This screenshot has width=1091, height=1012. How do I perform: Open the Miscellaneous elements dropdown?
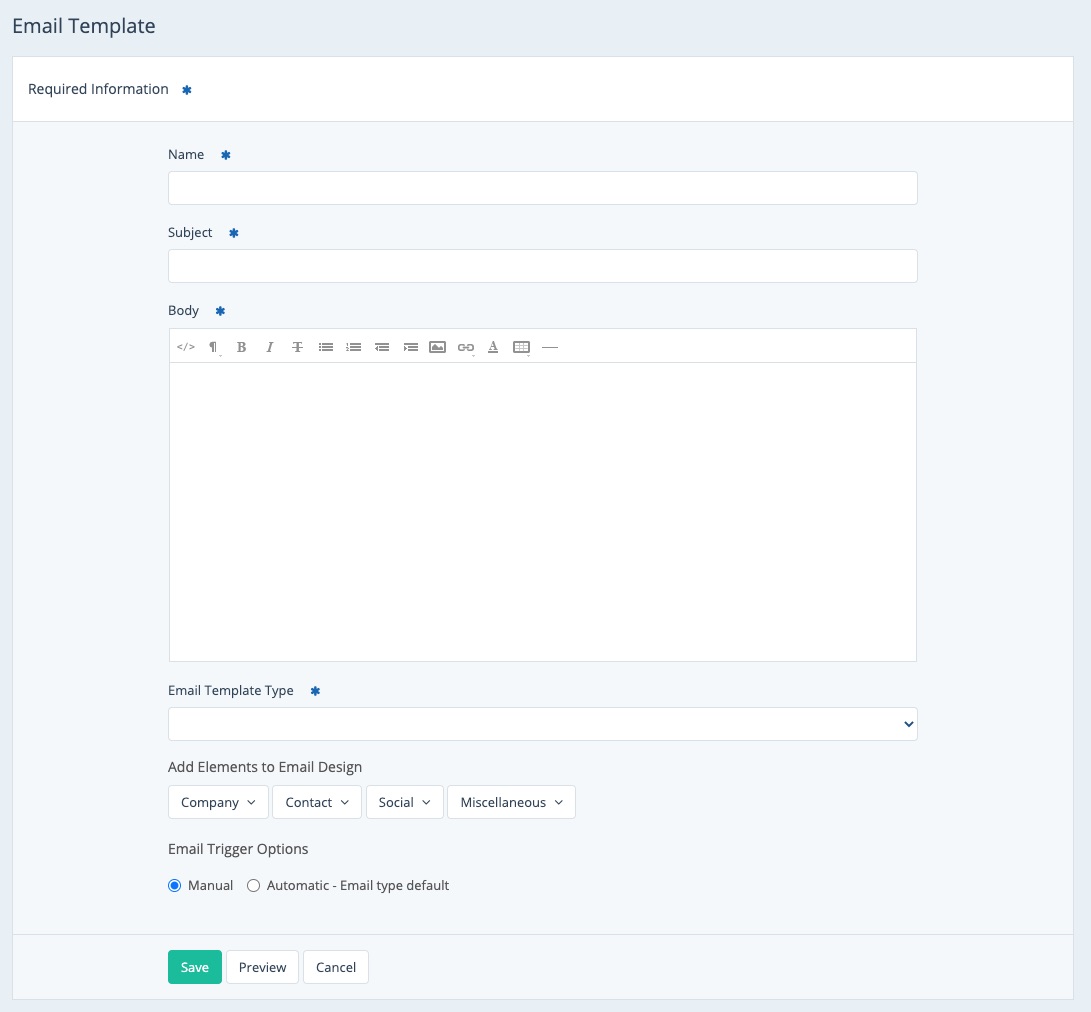click(x=511, y=802)
